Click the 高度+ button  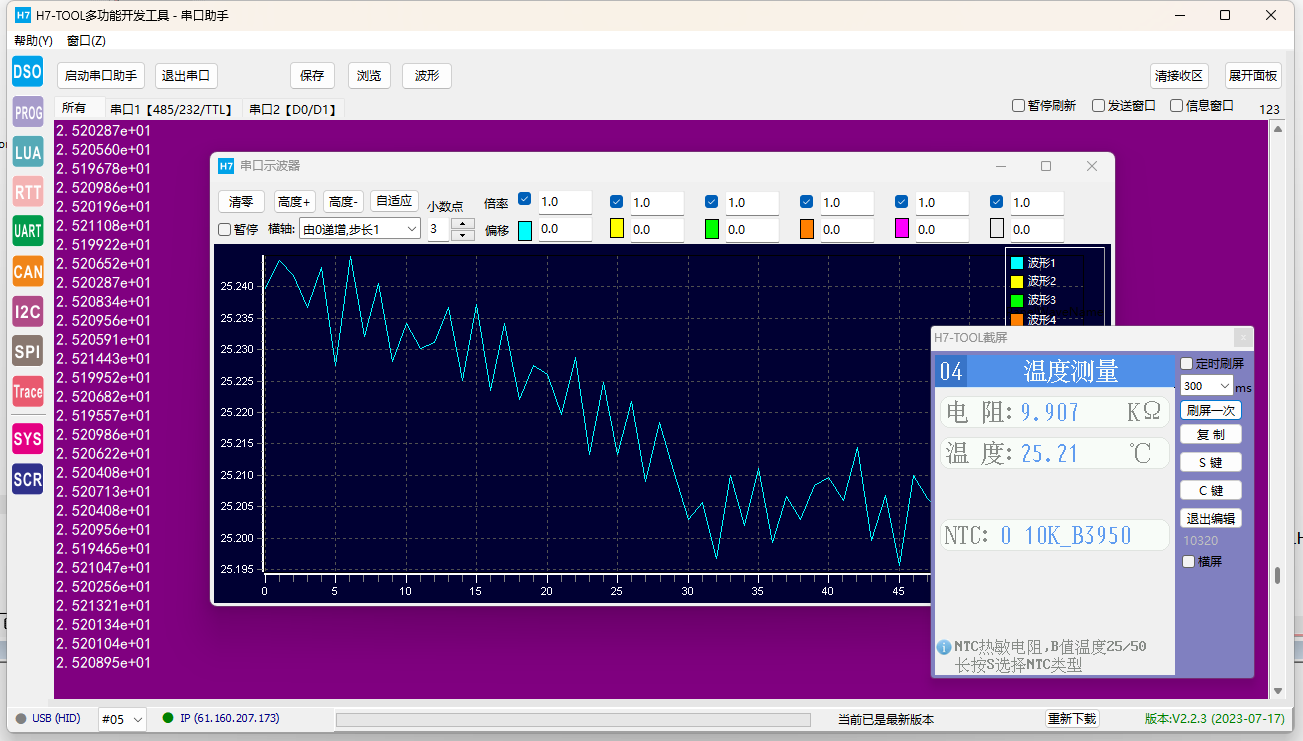[x=294, y=201]
